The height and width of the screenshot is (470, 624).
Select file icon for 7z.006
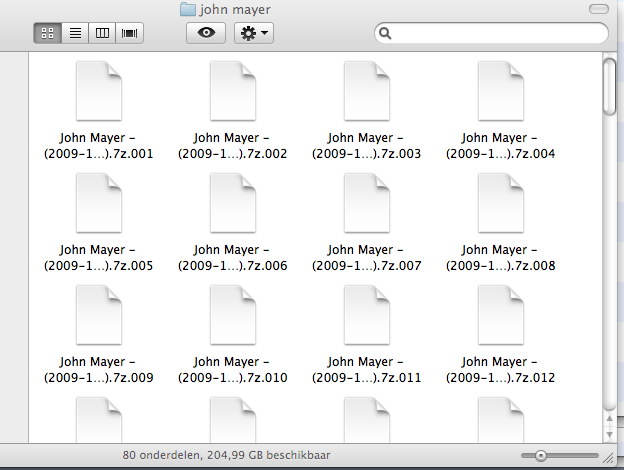point(233,203)
